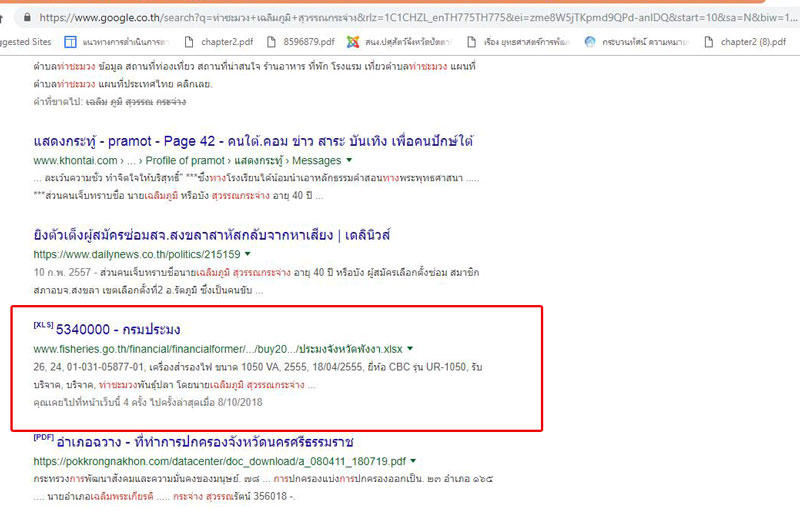Open the Joomla-icon bookmark

pyautogui.click(x=391, y=42)
